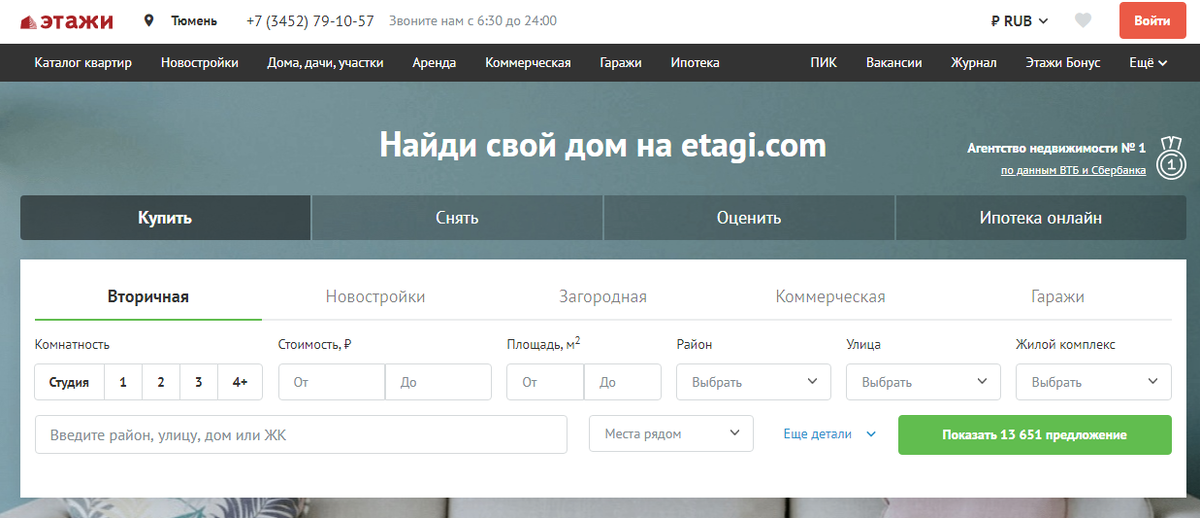Open по данным ВТБ и Сбербанка link
Screen dimensions: 1200x518
[x=1073, y=171]
